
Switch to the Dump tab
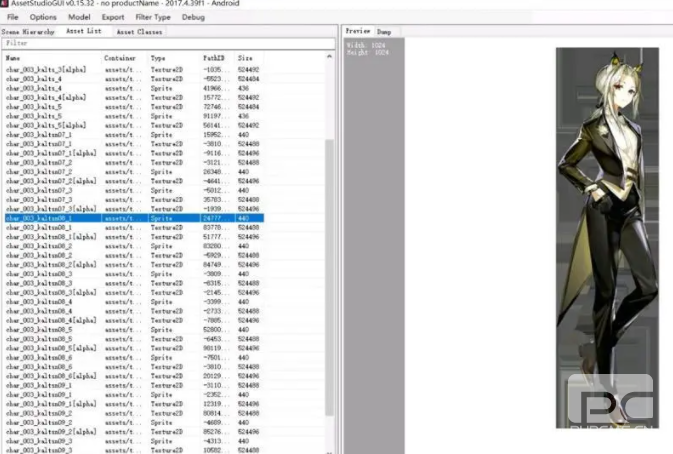click(x=384, y=32)
